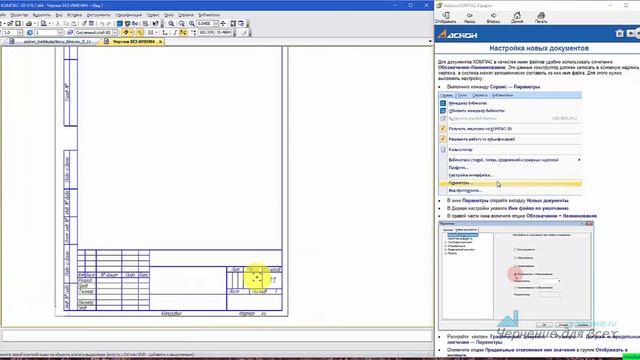Click the zoom scale value field
Viewport: 640px width, 360px height.
click(205, 24)
